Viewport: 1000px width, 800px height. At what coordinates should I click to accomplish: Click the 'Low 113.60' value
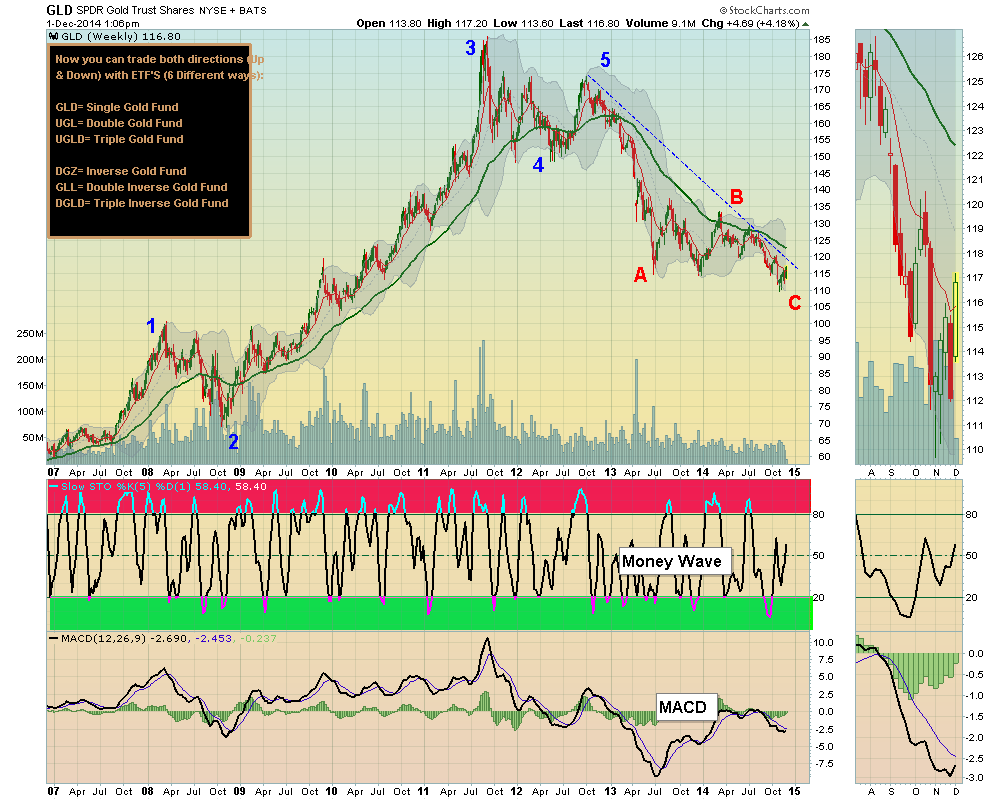click(x=524, y=23)
